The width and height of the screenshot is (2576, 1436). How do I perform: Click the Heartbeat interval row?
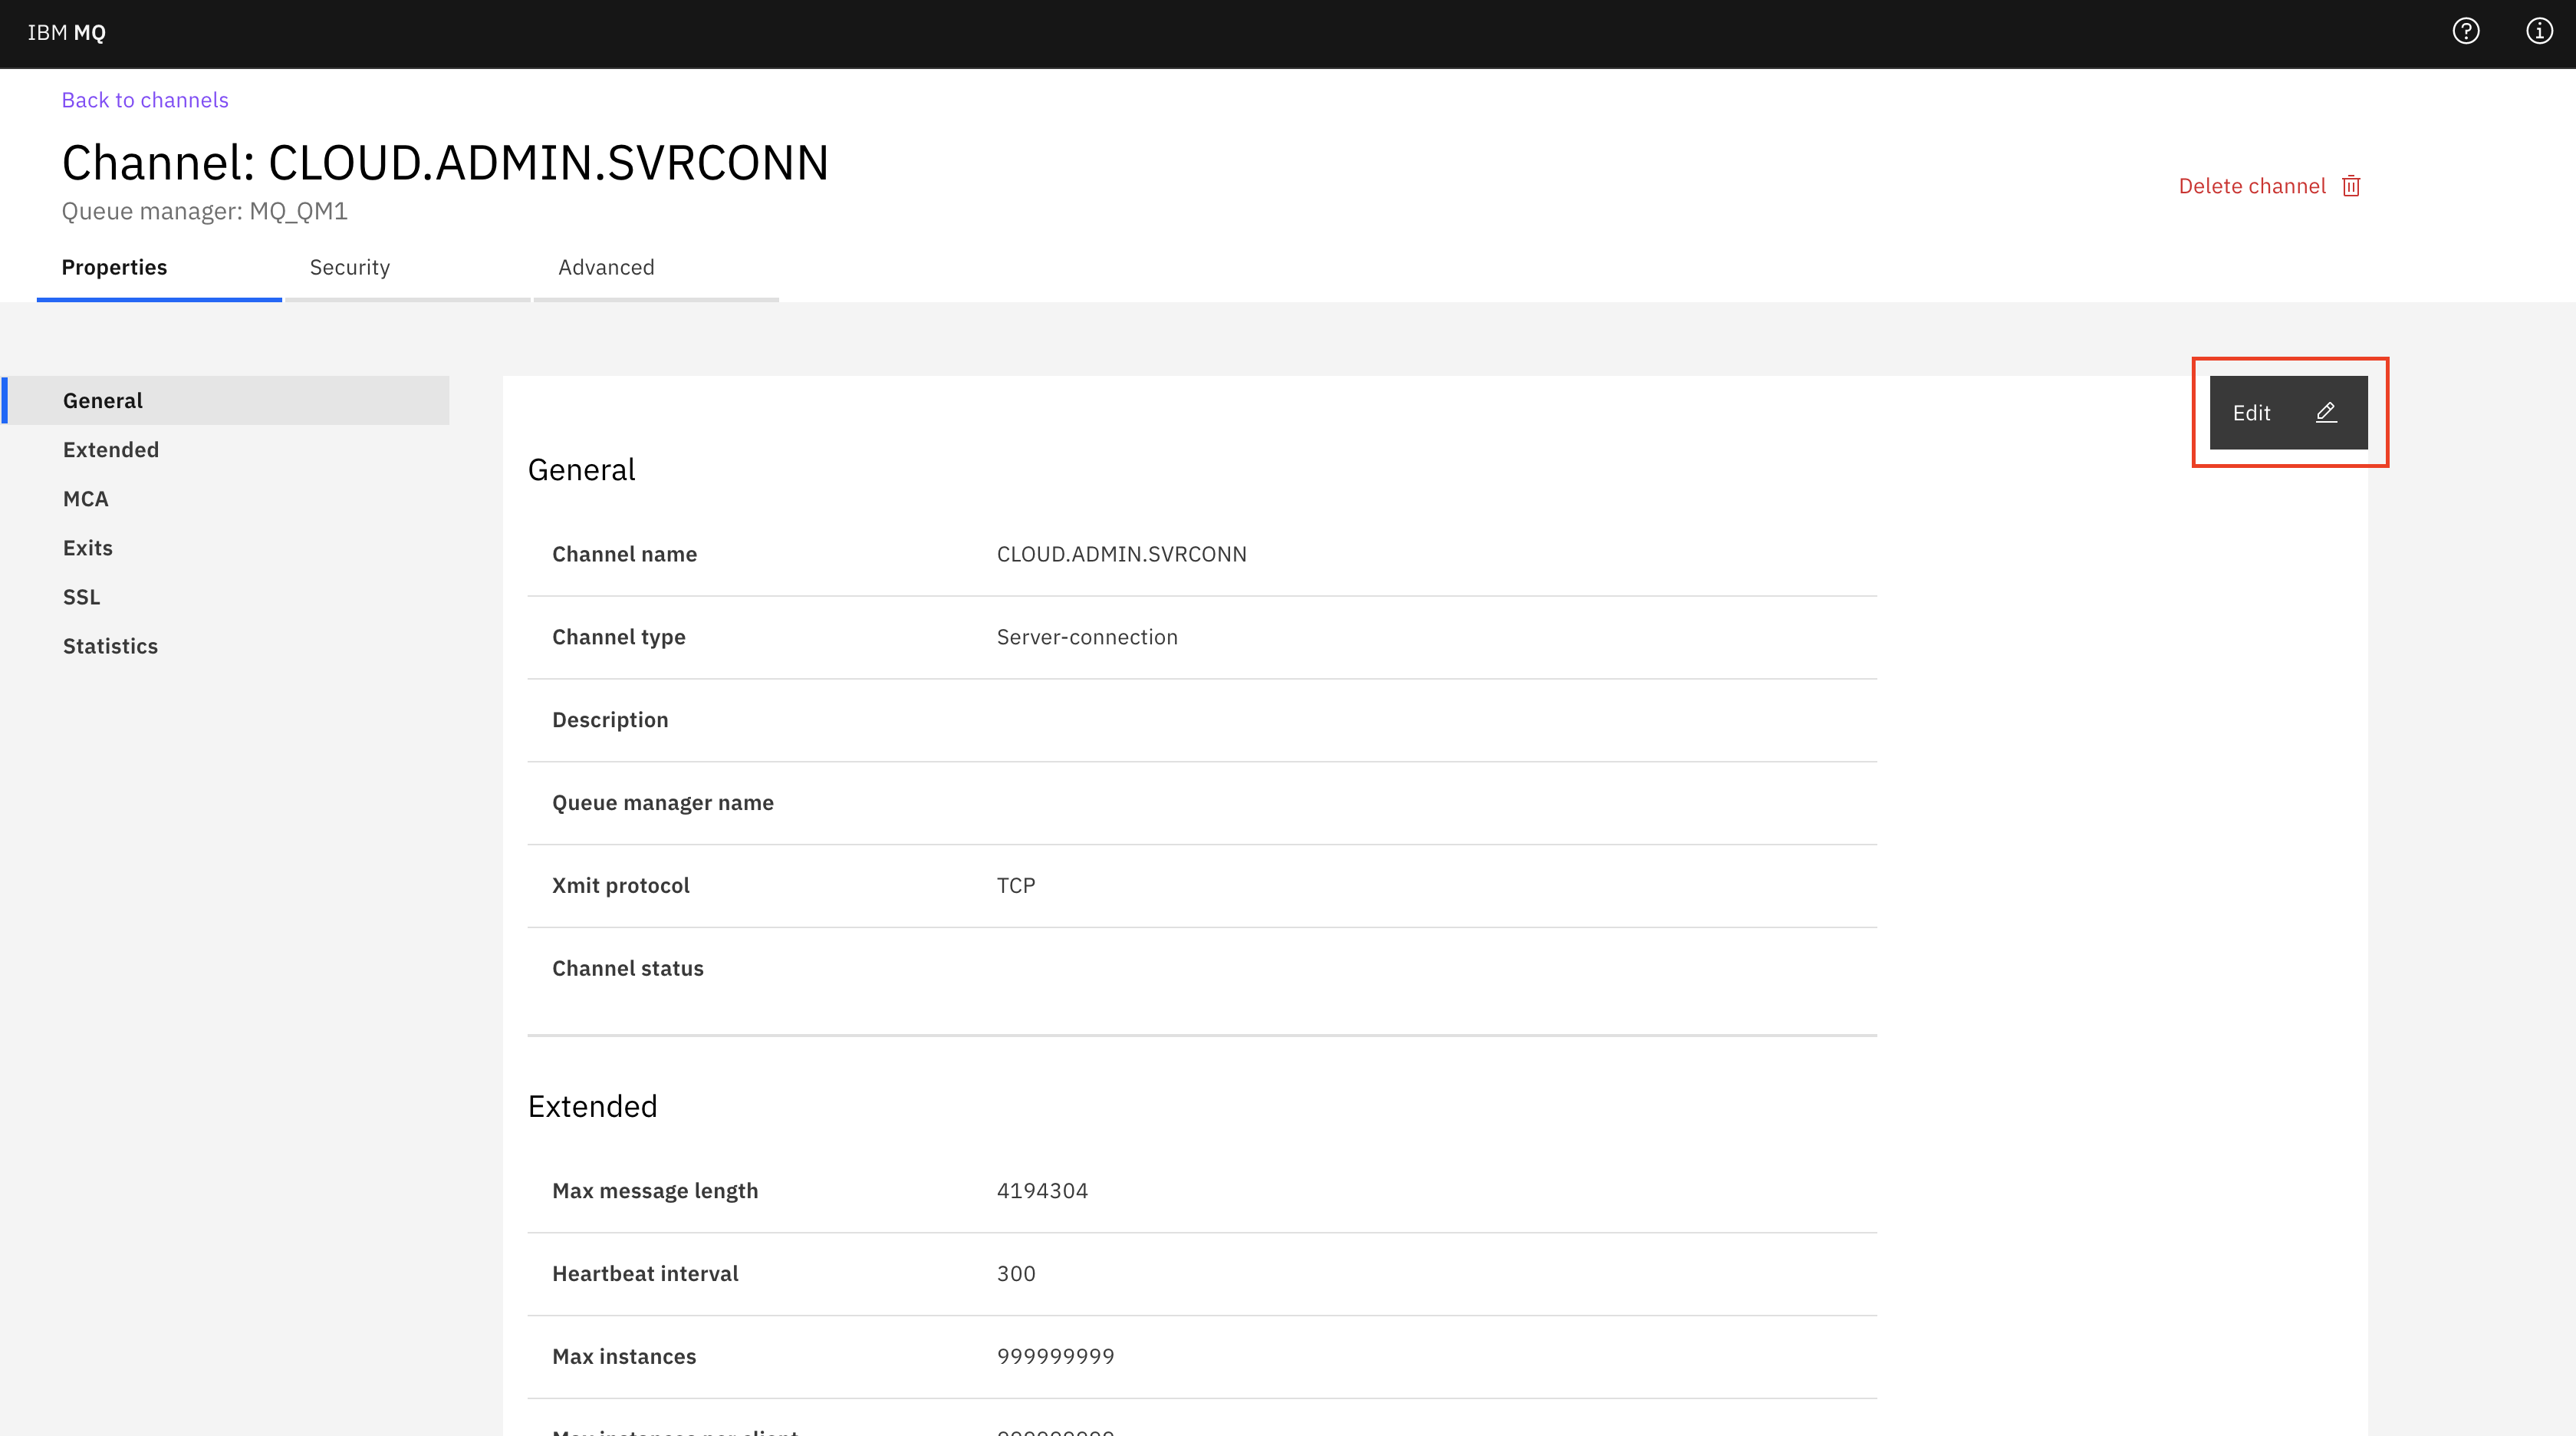point(1202,1274)
